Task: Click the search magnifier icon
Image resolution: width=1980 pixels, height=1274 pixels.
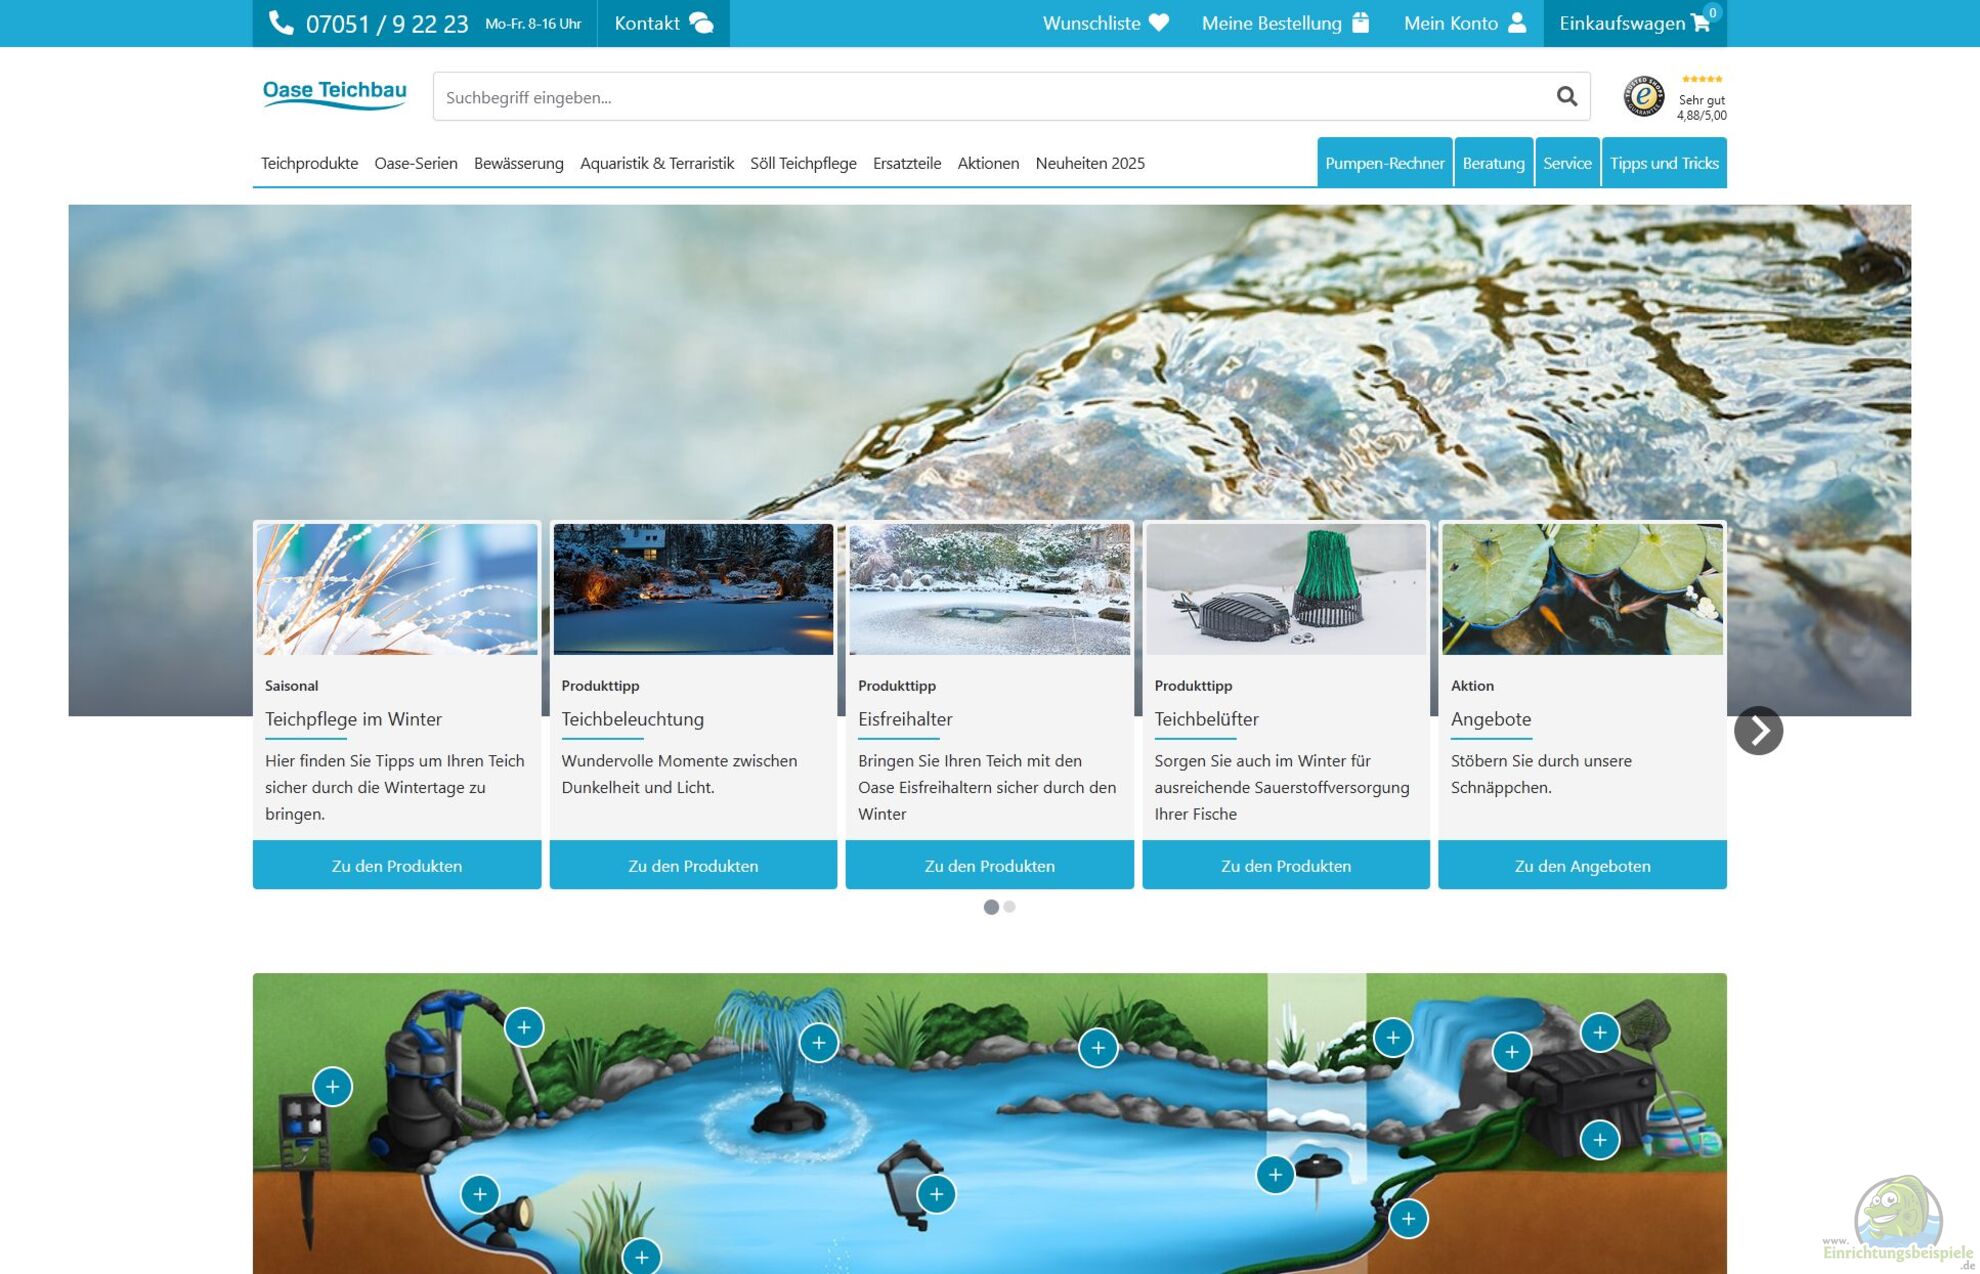Action: 1566,96
